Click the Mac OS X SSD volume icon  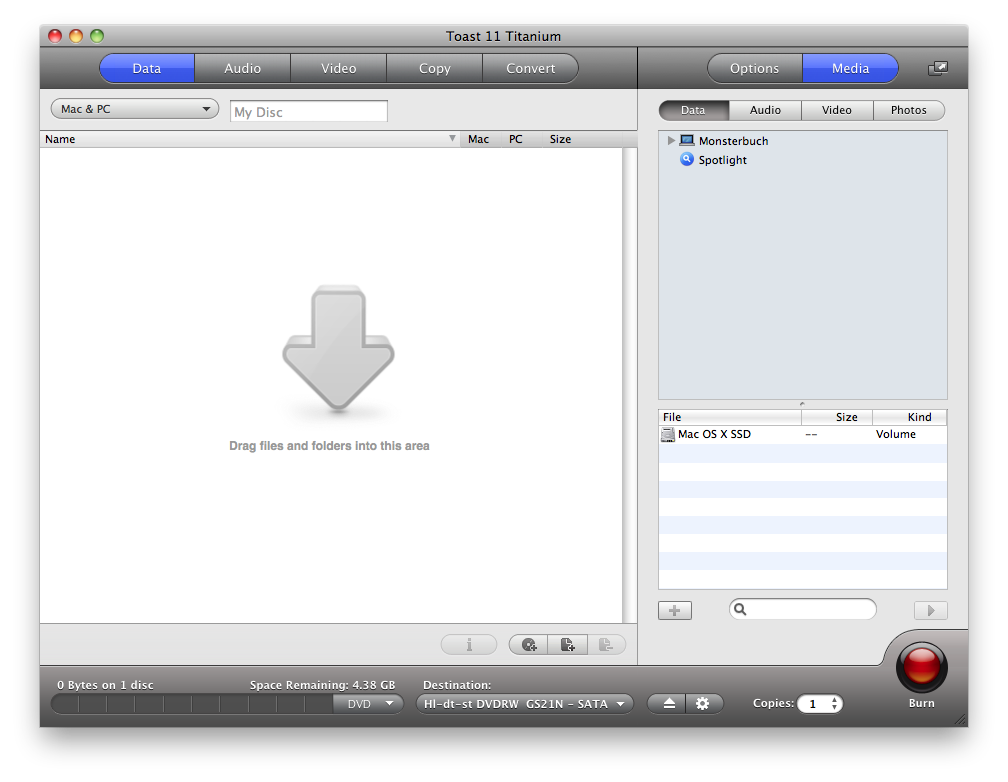click(x=668, y=435)
